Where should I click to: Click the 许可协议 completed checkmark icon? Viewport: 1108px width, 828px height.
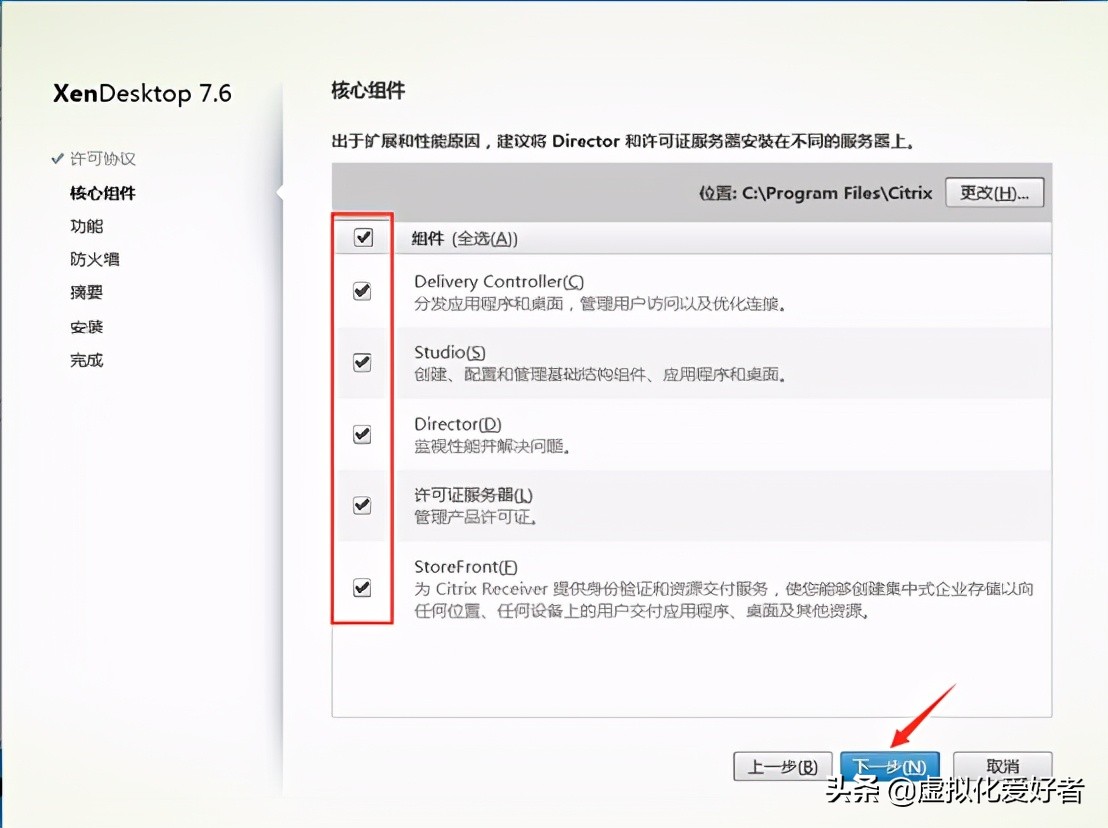pos(57,158)
